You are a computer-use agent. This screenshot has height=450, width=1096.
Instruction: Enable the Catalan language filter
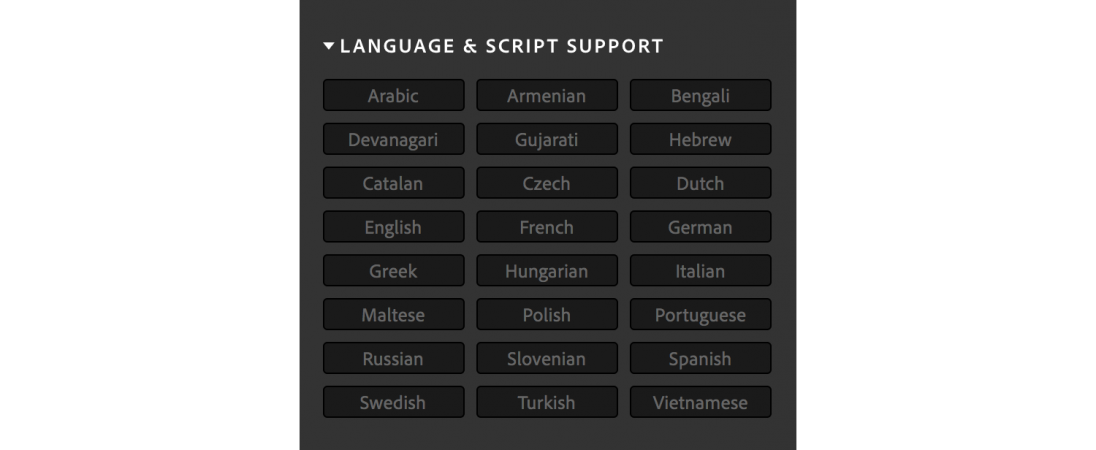(x=393, y=184)
